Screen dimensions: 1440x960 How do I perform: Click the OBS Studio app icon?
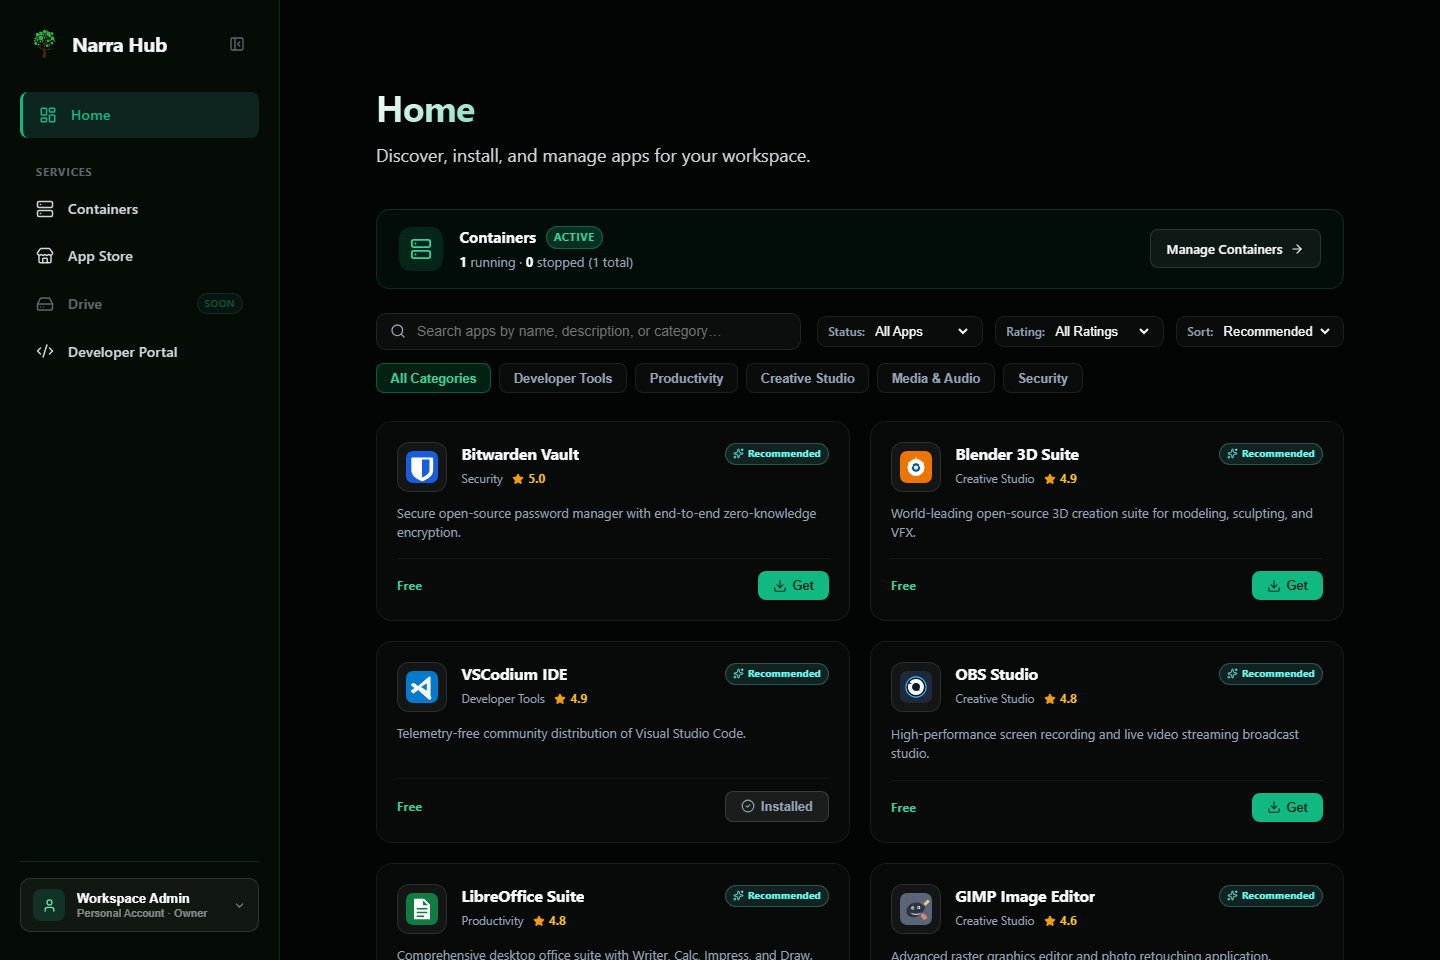tap(916, 687)
